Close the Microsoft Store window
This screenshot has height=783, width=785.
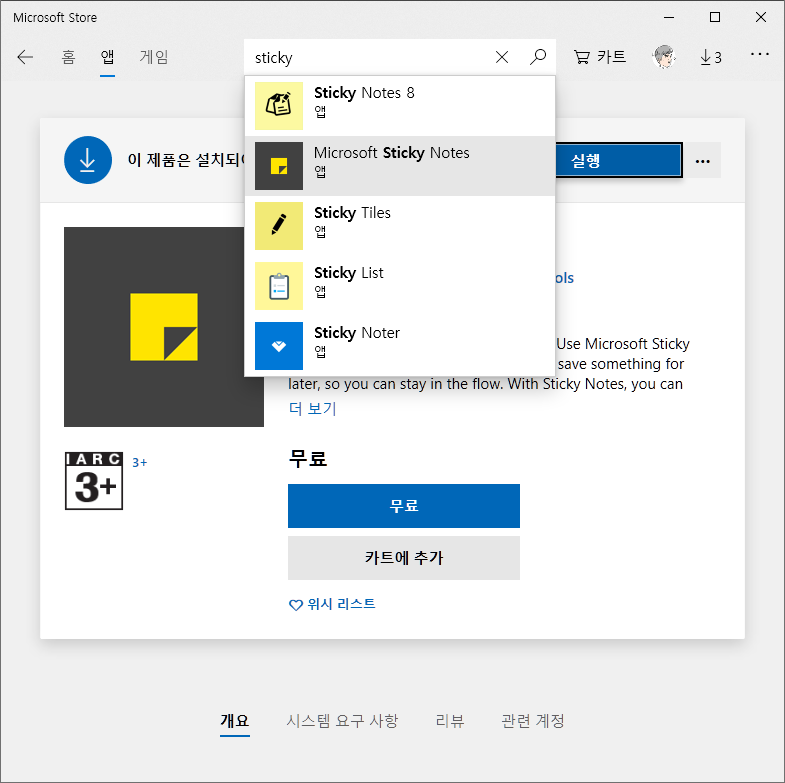point(761,18)
